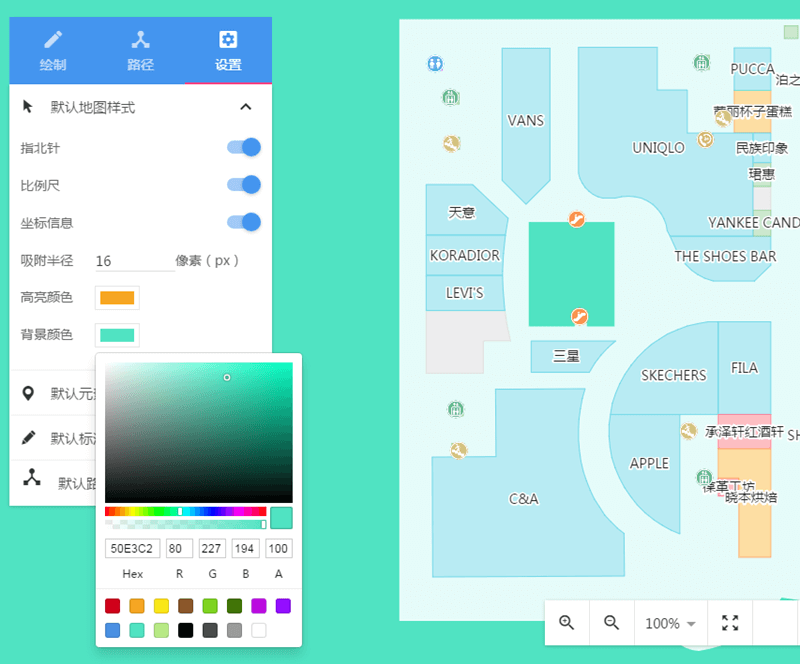The width and height of the screenshot is (800, 664).
Task: Toggle the 指北针 compass switch
Action: pyautogui.click(x=244, y=147)
